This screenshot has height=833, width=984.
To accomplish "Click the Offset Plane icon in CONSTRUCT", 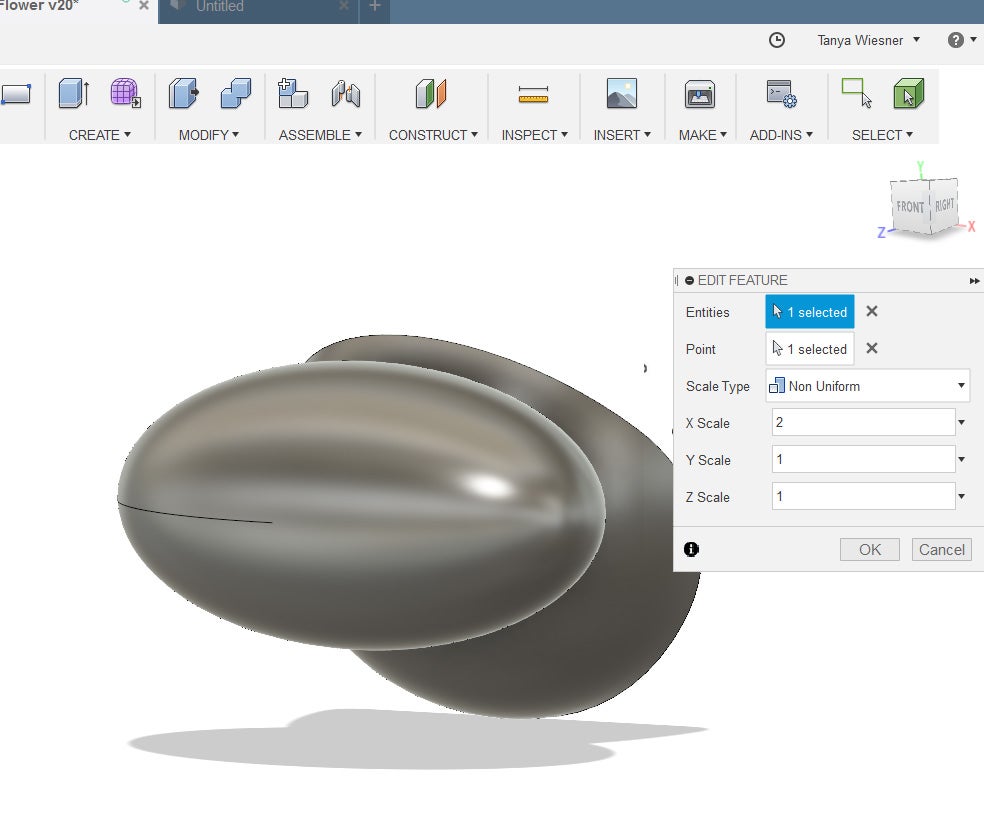I will (431, 94).
